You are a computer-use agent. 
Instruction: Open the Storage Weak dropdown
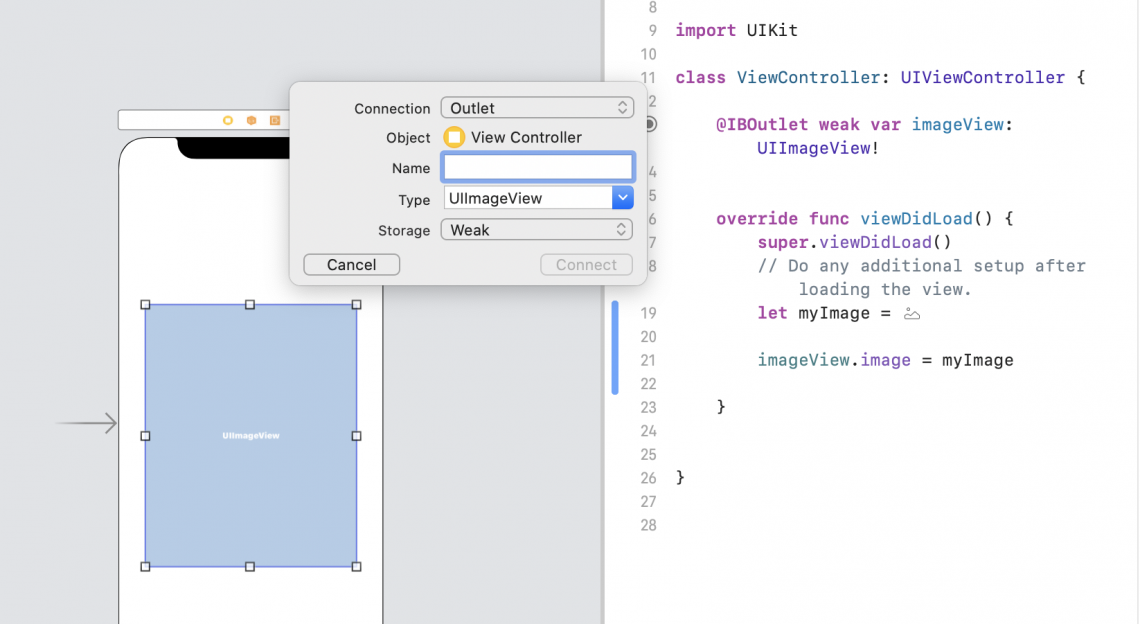[x=536, y=230]
